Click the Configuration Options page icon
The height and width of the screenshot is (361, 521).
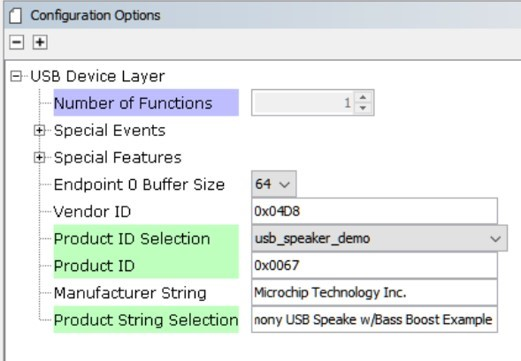(x=16, y=16)
